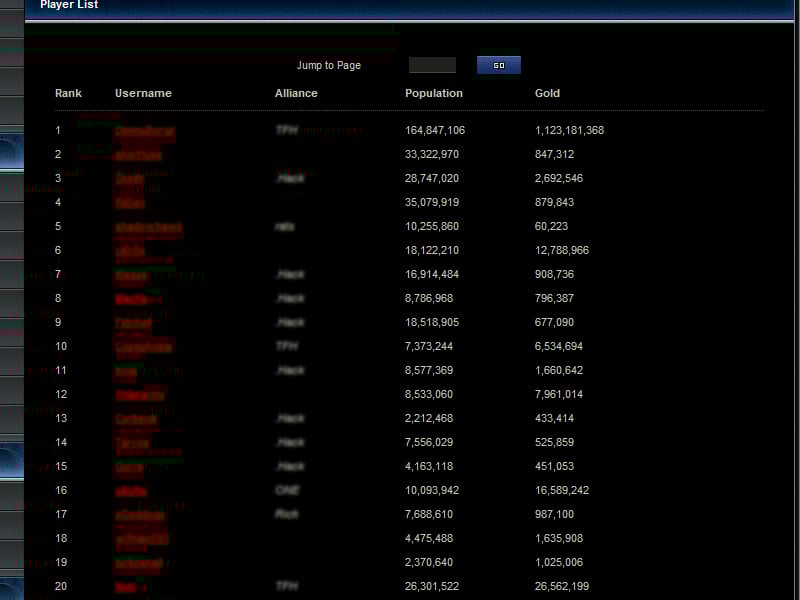Focus the Jump to Page input field
The height and width of the screenshot is (600, 800).
click(432, 65)
